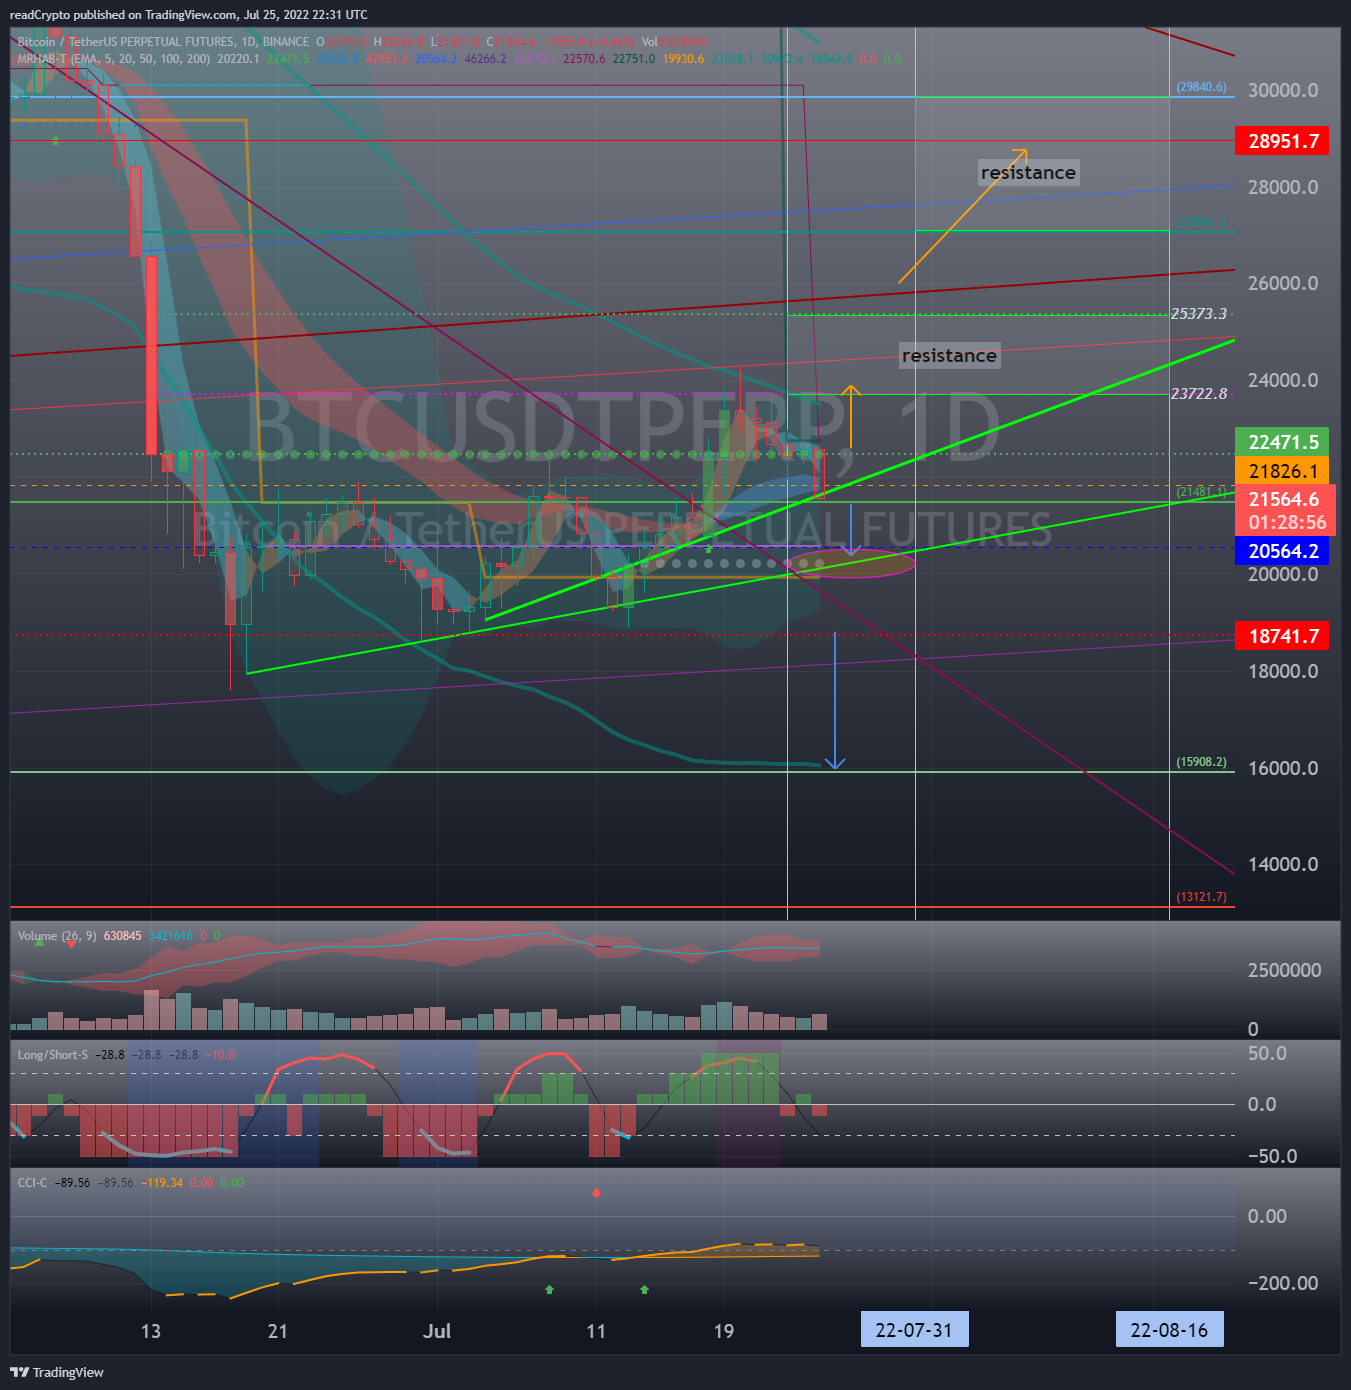This screenshot has height=1390, width=1351.
Task: Click the 18000.0 price axis label
Action: click(x=1283, y=671)
